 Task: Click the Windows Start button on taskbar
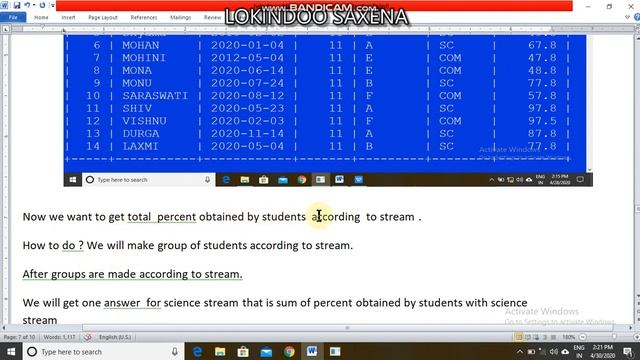point(11,351)
